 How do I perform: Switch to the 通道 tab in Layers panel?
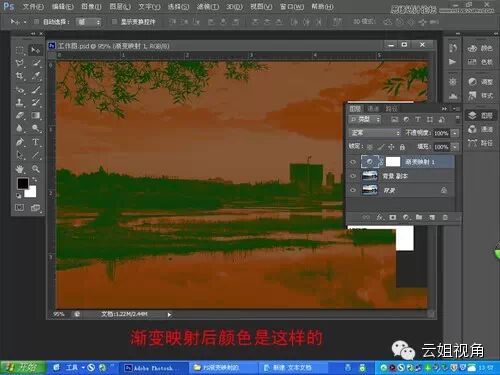click(x=373, y=109)
